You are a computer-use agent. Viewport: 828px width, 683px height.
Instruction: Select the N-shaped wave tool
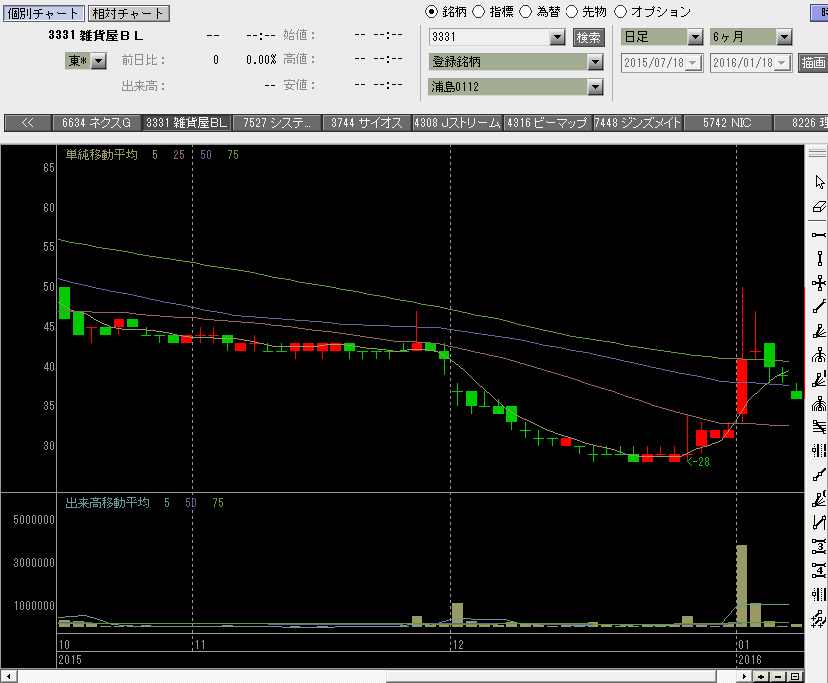819,522
